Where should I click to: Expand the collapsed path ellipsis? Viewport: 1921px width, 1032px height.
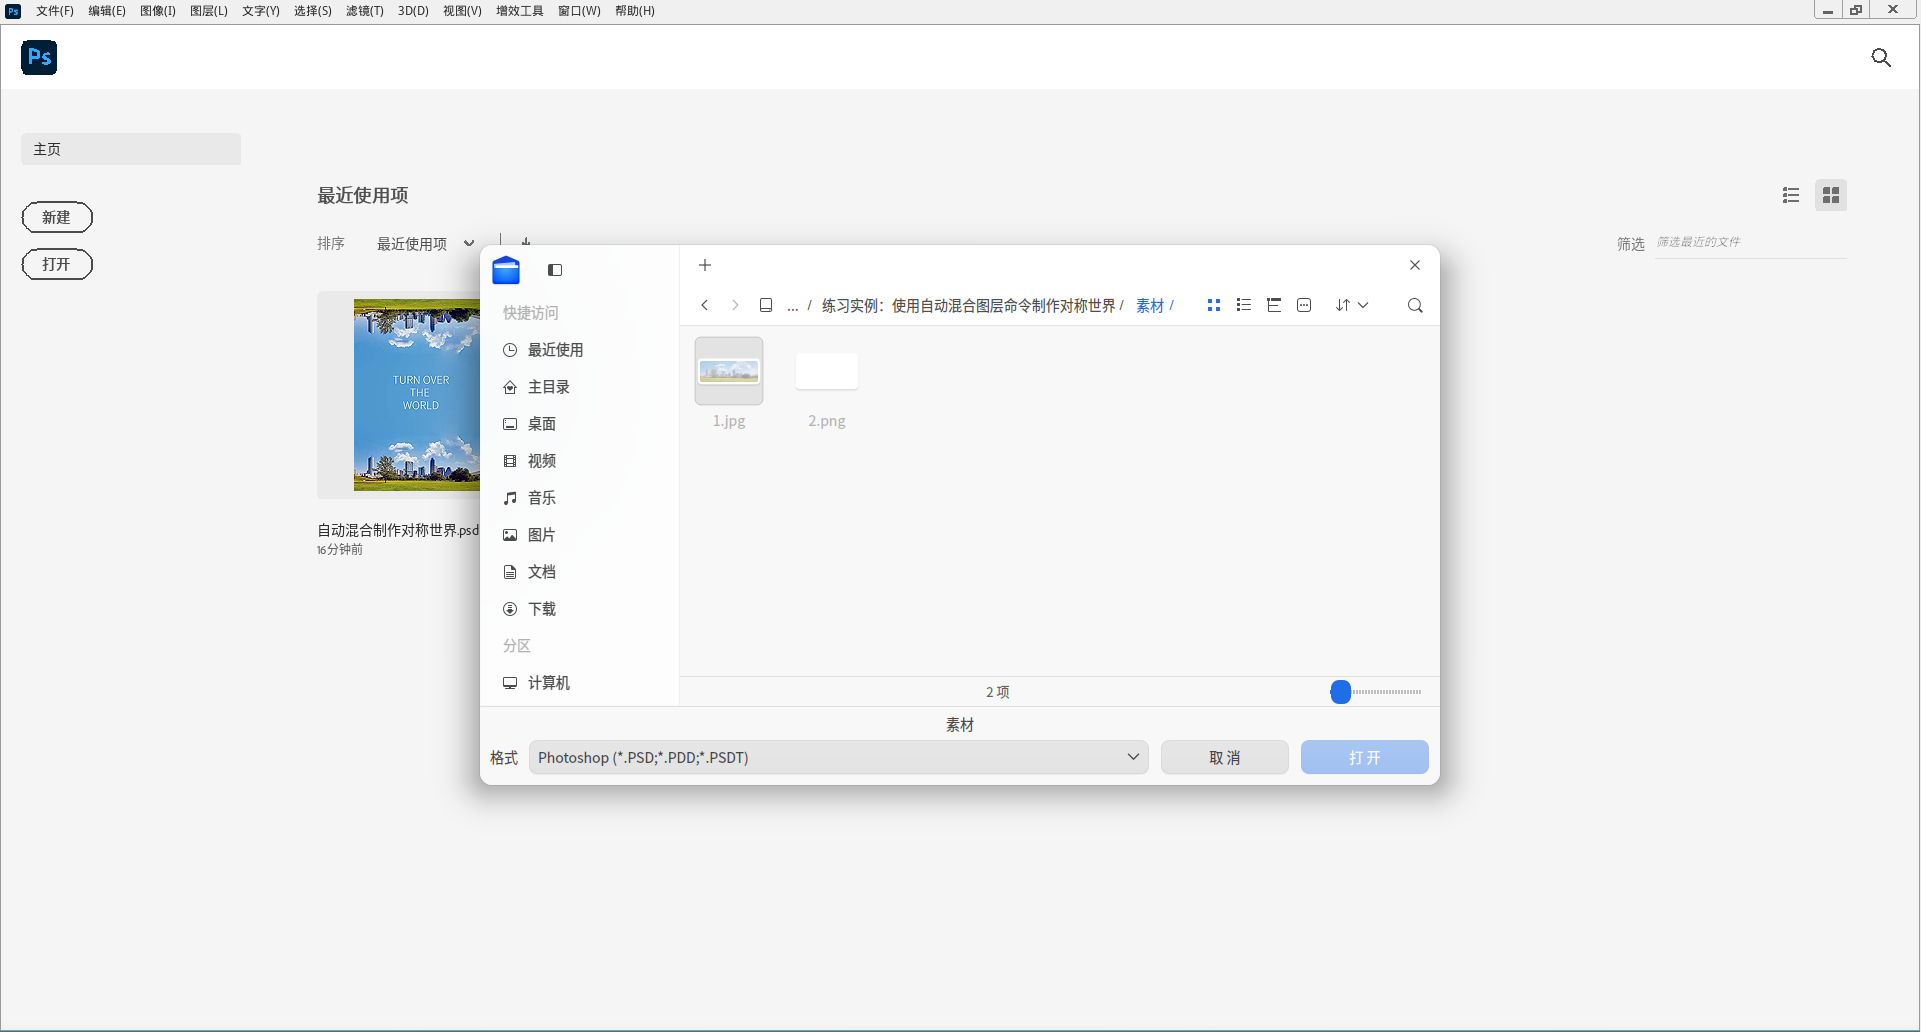pos(793,306)
